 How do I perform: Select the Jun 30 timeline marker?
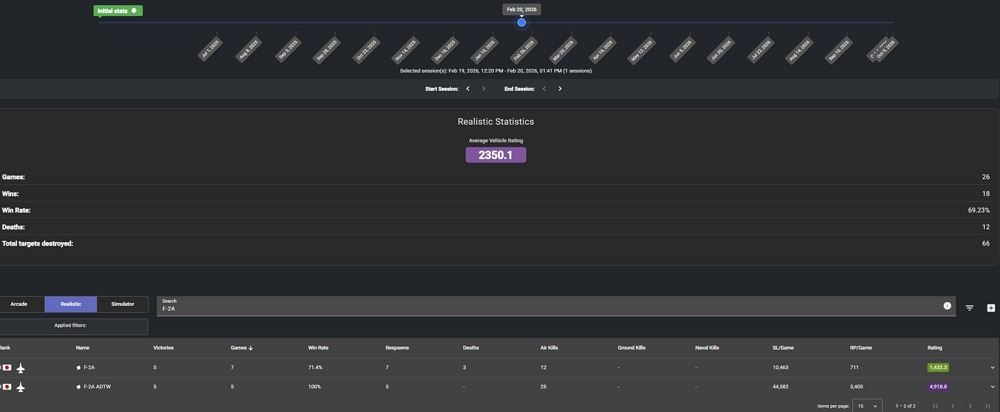721,50
